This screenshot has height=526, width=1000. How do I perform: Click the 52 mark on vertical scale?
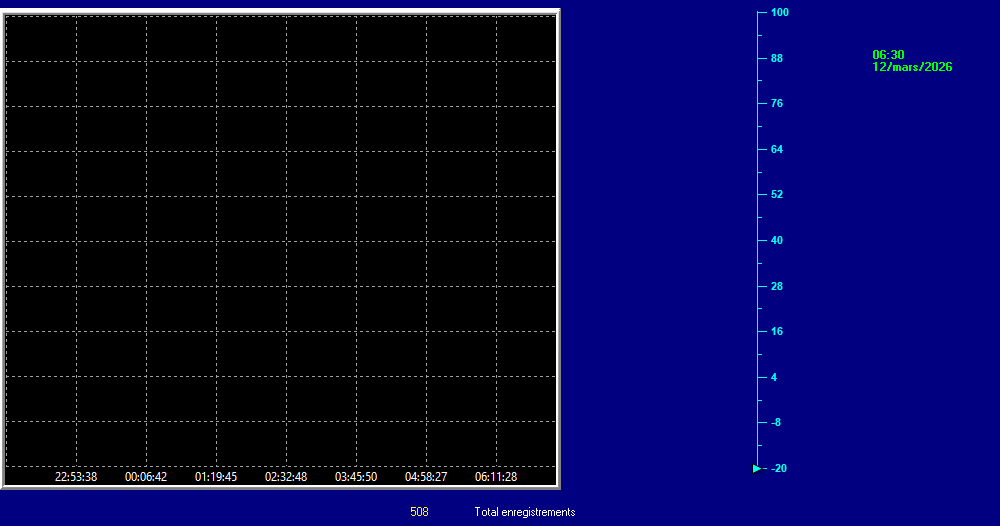776,195
